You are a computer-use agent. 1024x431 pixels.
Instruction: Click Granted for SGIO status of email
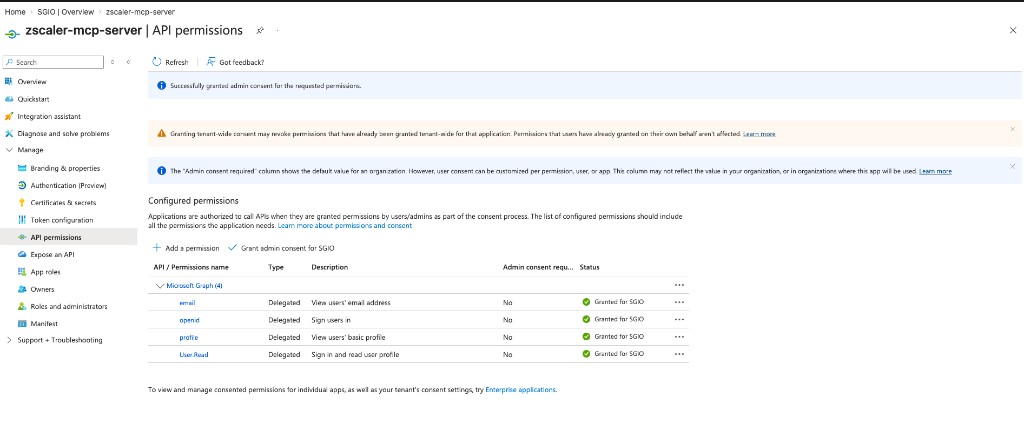pyautogui.click(x=613, y=302)
